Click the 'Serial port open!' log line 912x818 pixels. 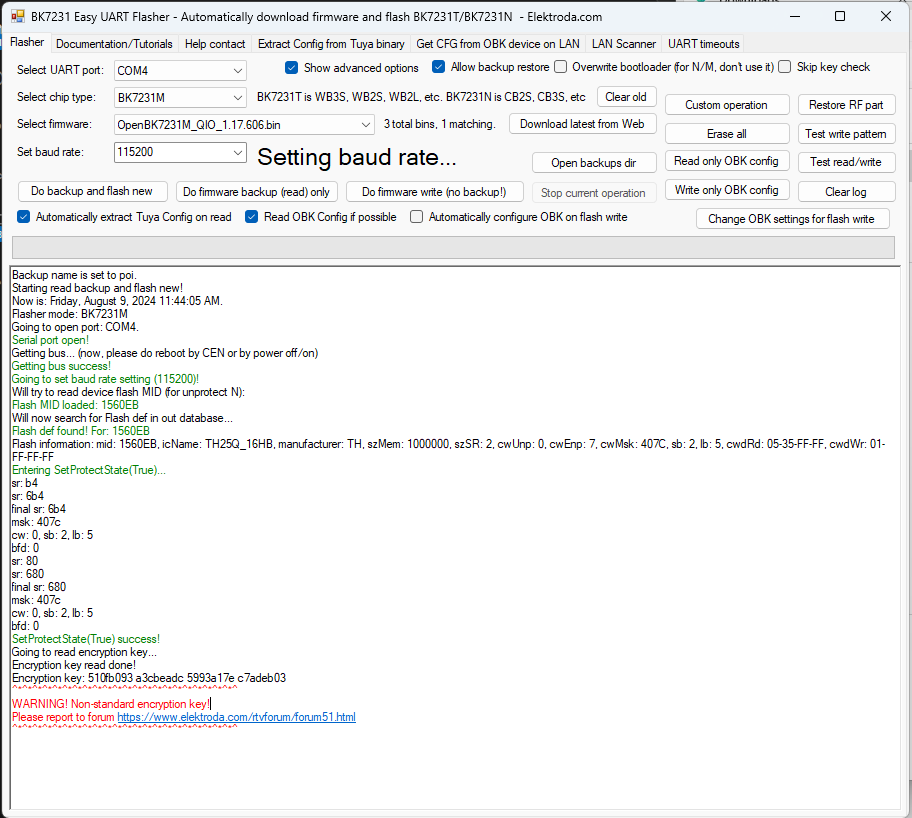coord(51,340)
